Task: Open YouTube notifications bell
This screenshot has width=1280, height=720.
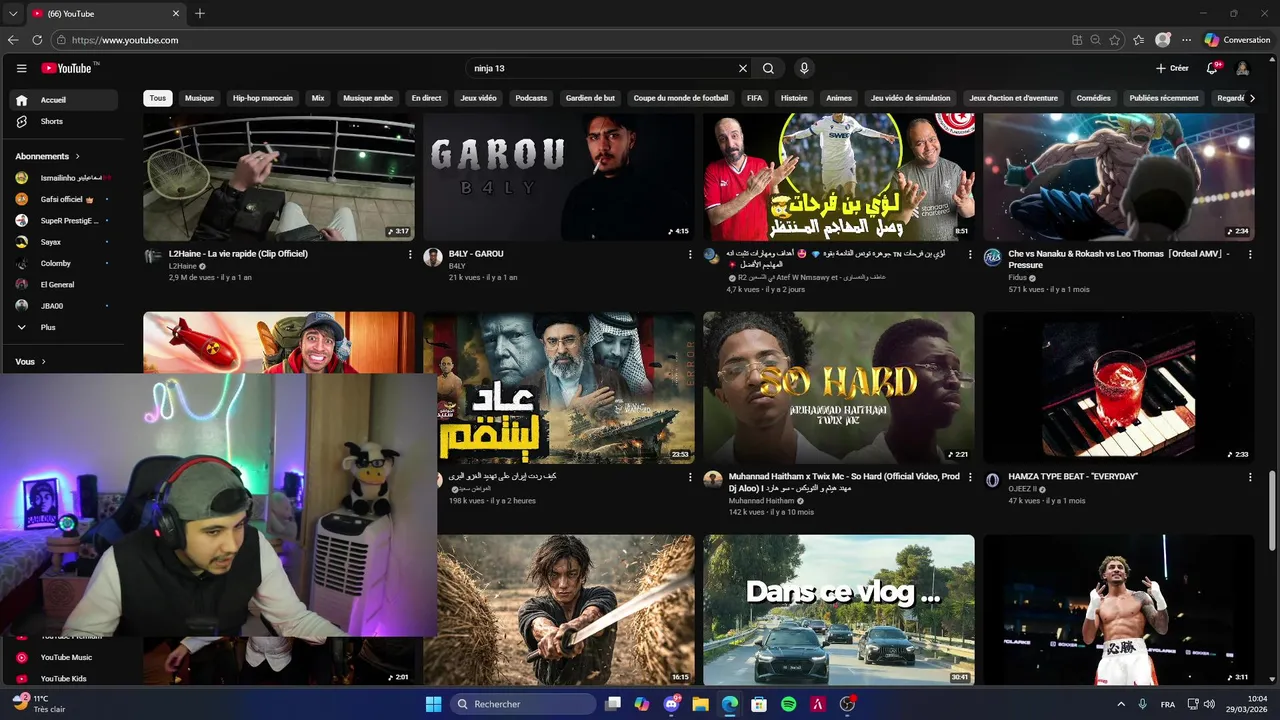Action: pos(1212,68)
